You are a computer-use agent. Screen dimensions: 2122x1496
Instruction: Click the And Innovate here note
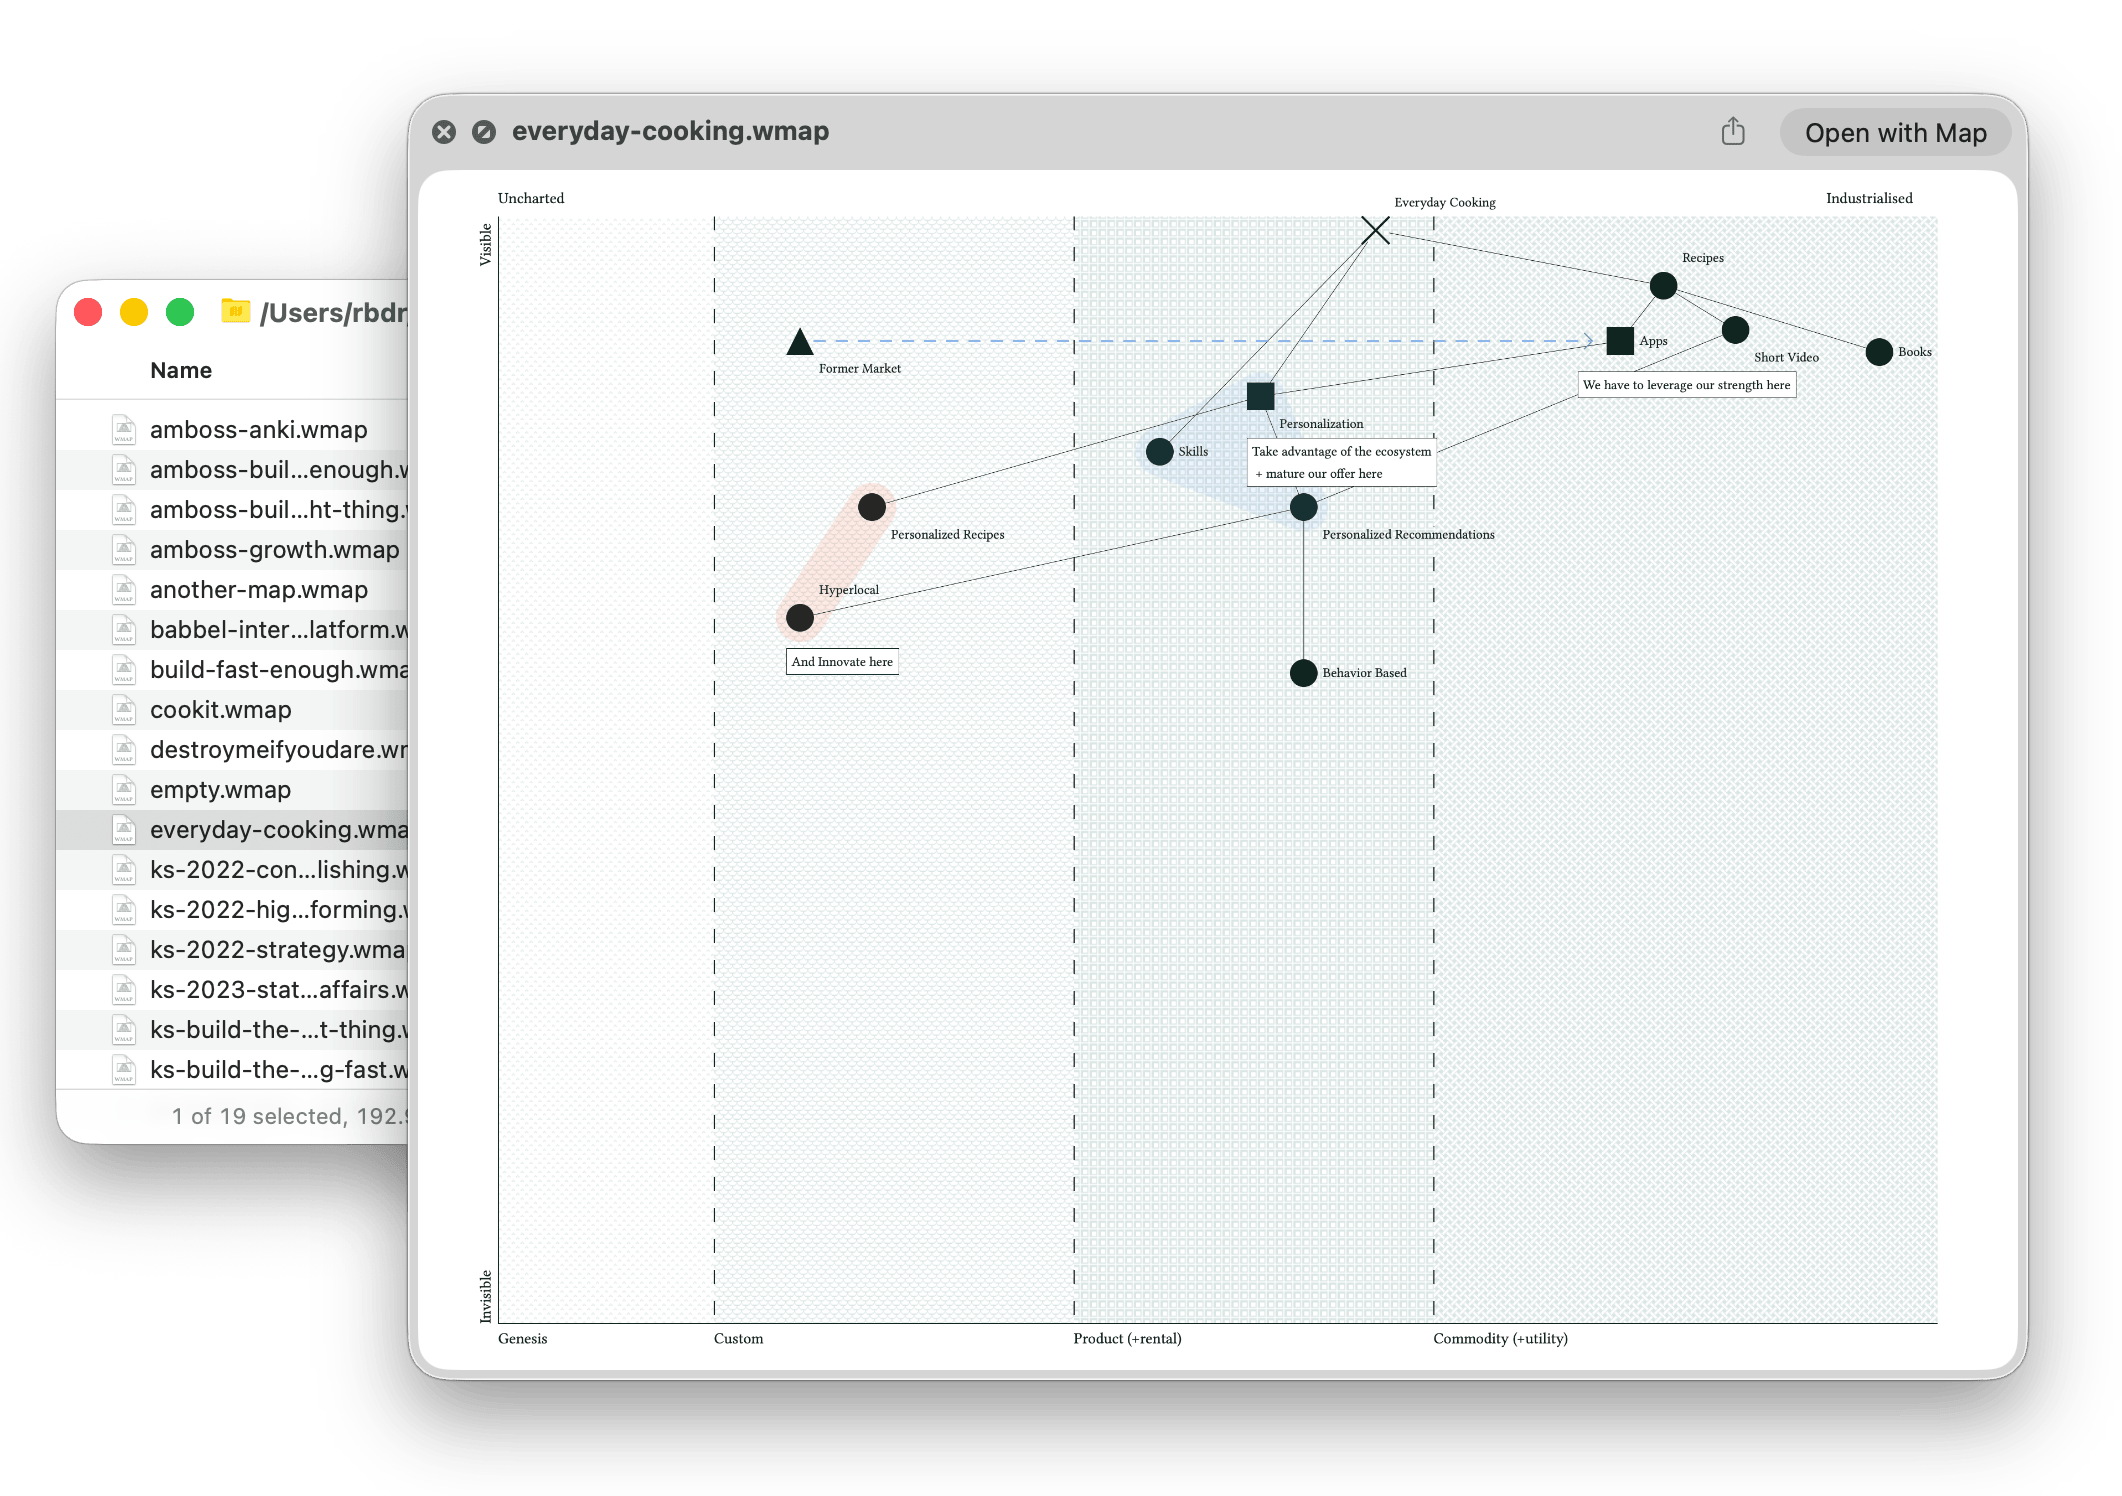coord(842,662)
